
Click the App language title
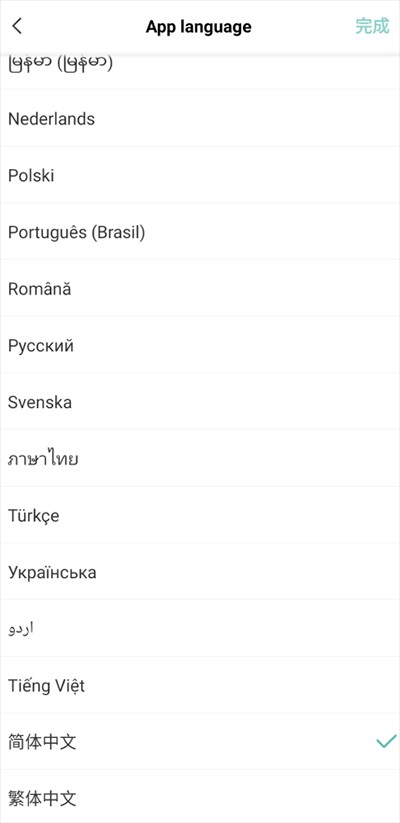click(198, 26)
